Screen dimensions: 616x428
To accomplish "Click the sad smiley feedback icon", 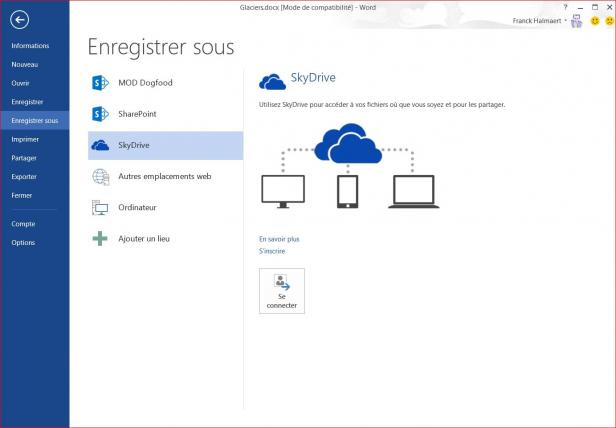I will (609, 21).
